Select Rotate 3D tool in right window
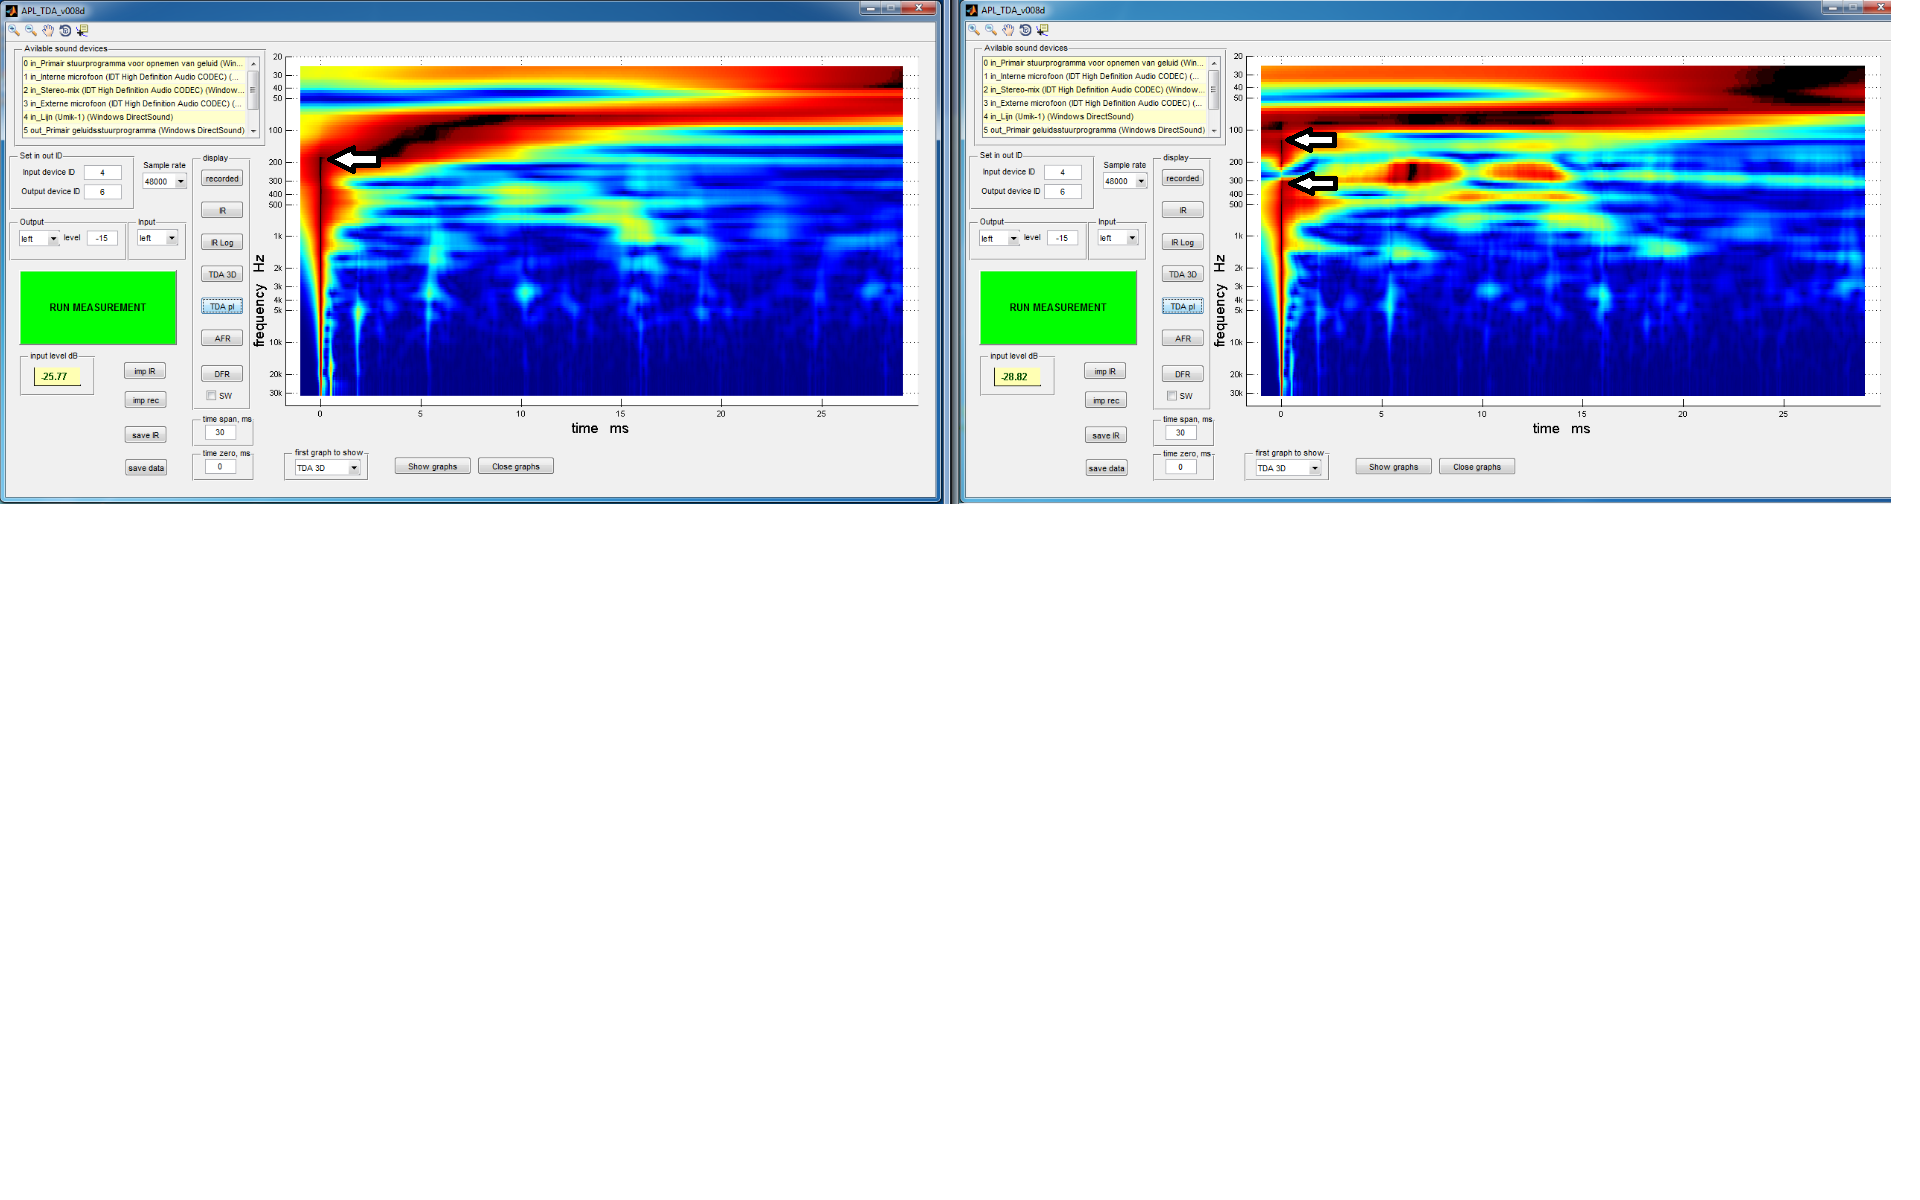Viewport: 1920px width, 1200px height. coord(1025,30)
